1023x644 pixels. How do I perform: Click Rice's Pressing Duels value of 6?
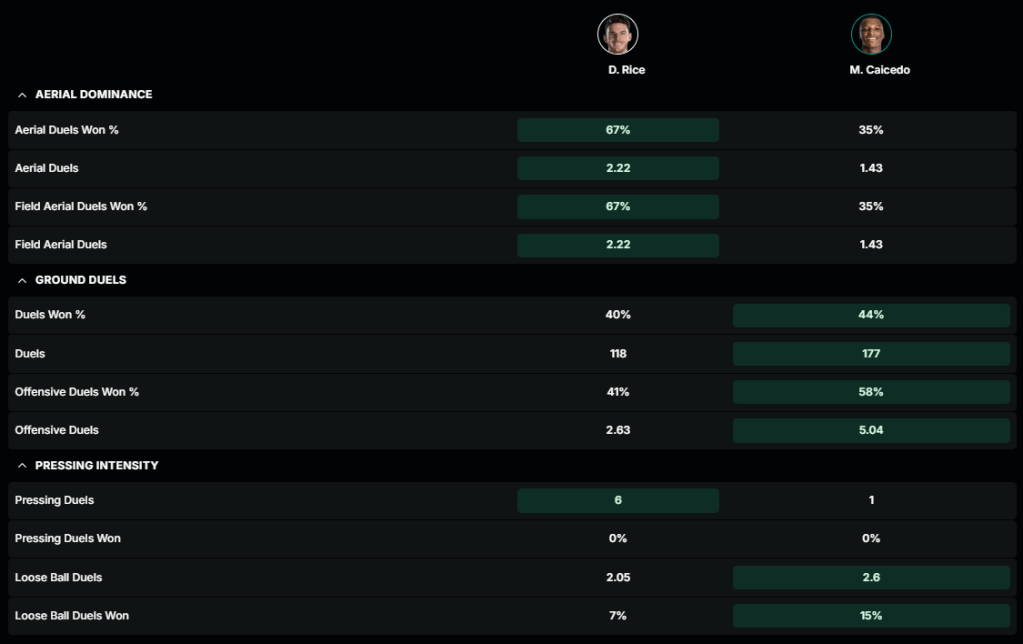[618, 500]
